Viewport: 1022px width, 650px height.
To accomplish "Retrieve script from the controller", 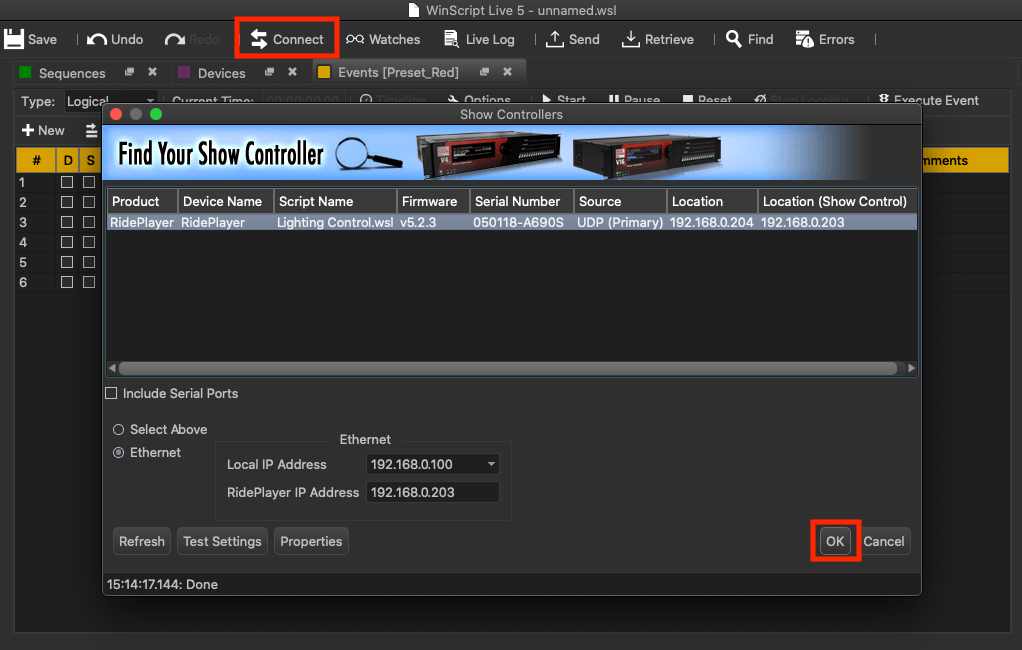I will [657, 39].
